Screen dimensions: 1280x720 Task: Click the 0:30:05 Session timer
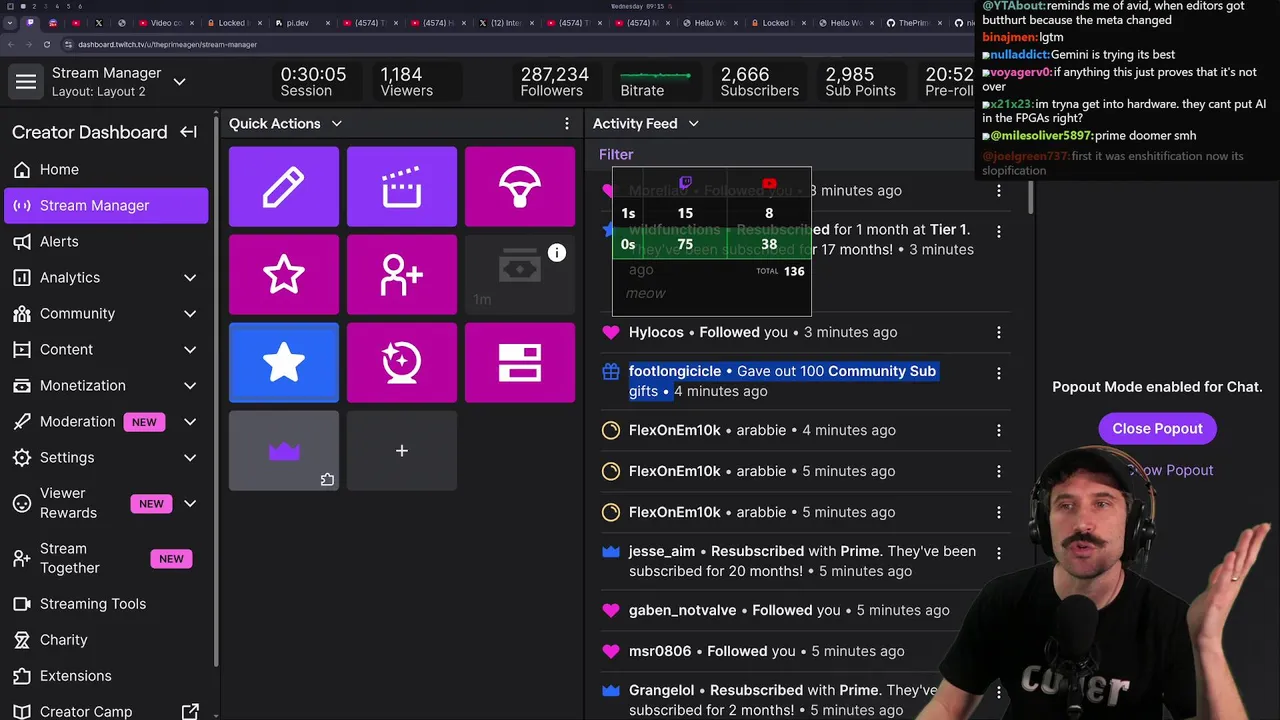313,82
